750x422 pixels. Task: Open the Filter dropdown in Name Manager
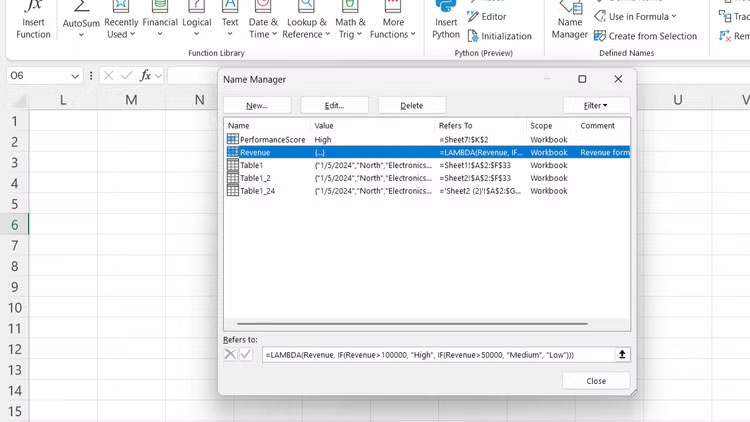pyautogui.click(x=596, y=105)
